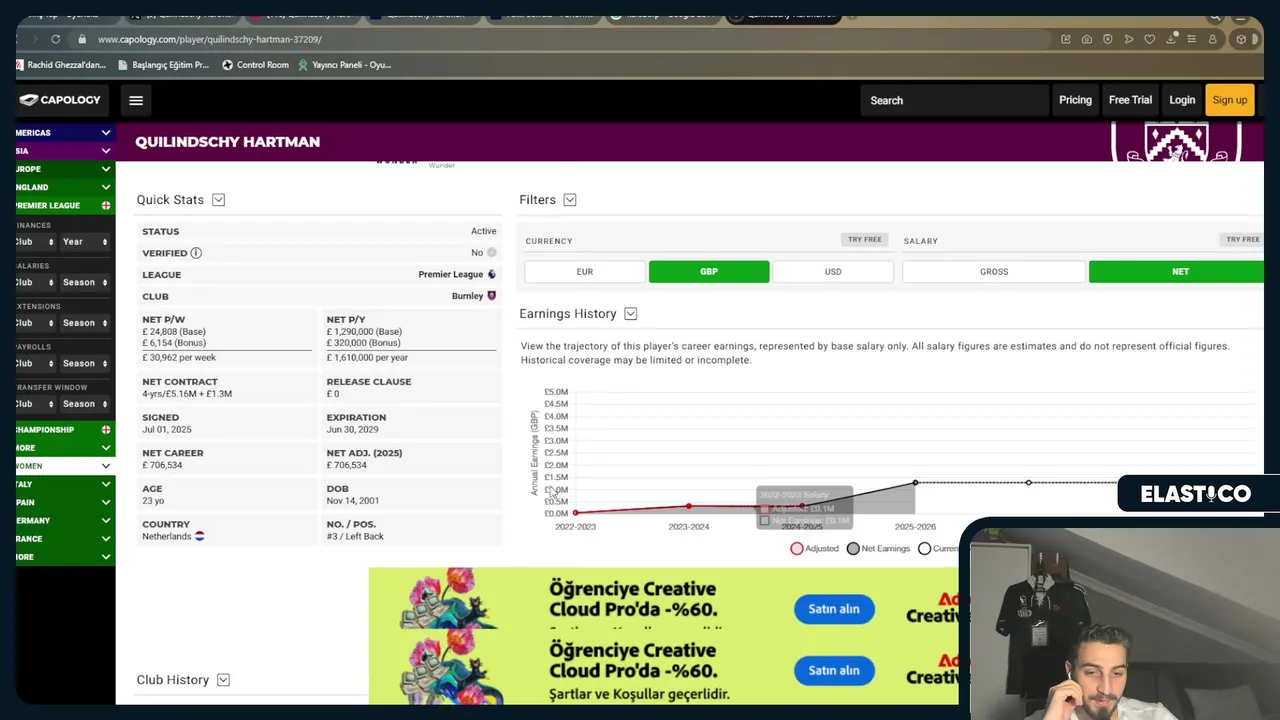Image resolution: width=1280 pixels, height=720 pixels.
Task: Click the Free Trial button
Action: coord(1130,100)
